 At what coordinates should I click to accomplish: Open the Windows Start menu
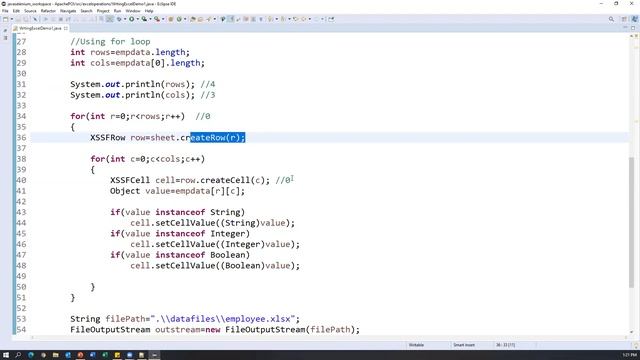click(6, 355)
